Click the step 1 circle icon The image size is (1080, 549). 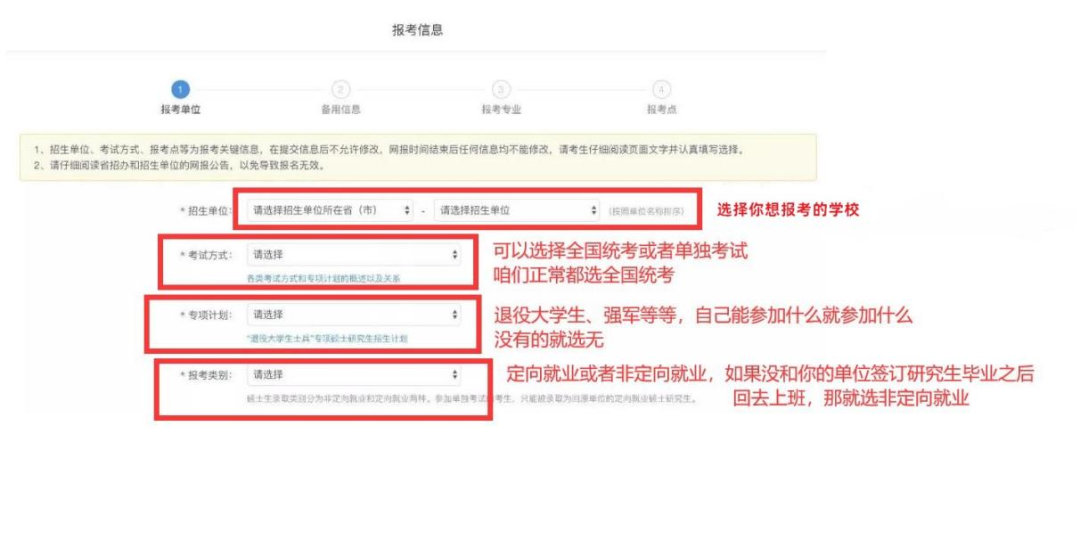(x=180, y=90)
